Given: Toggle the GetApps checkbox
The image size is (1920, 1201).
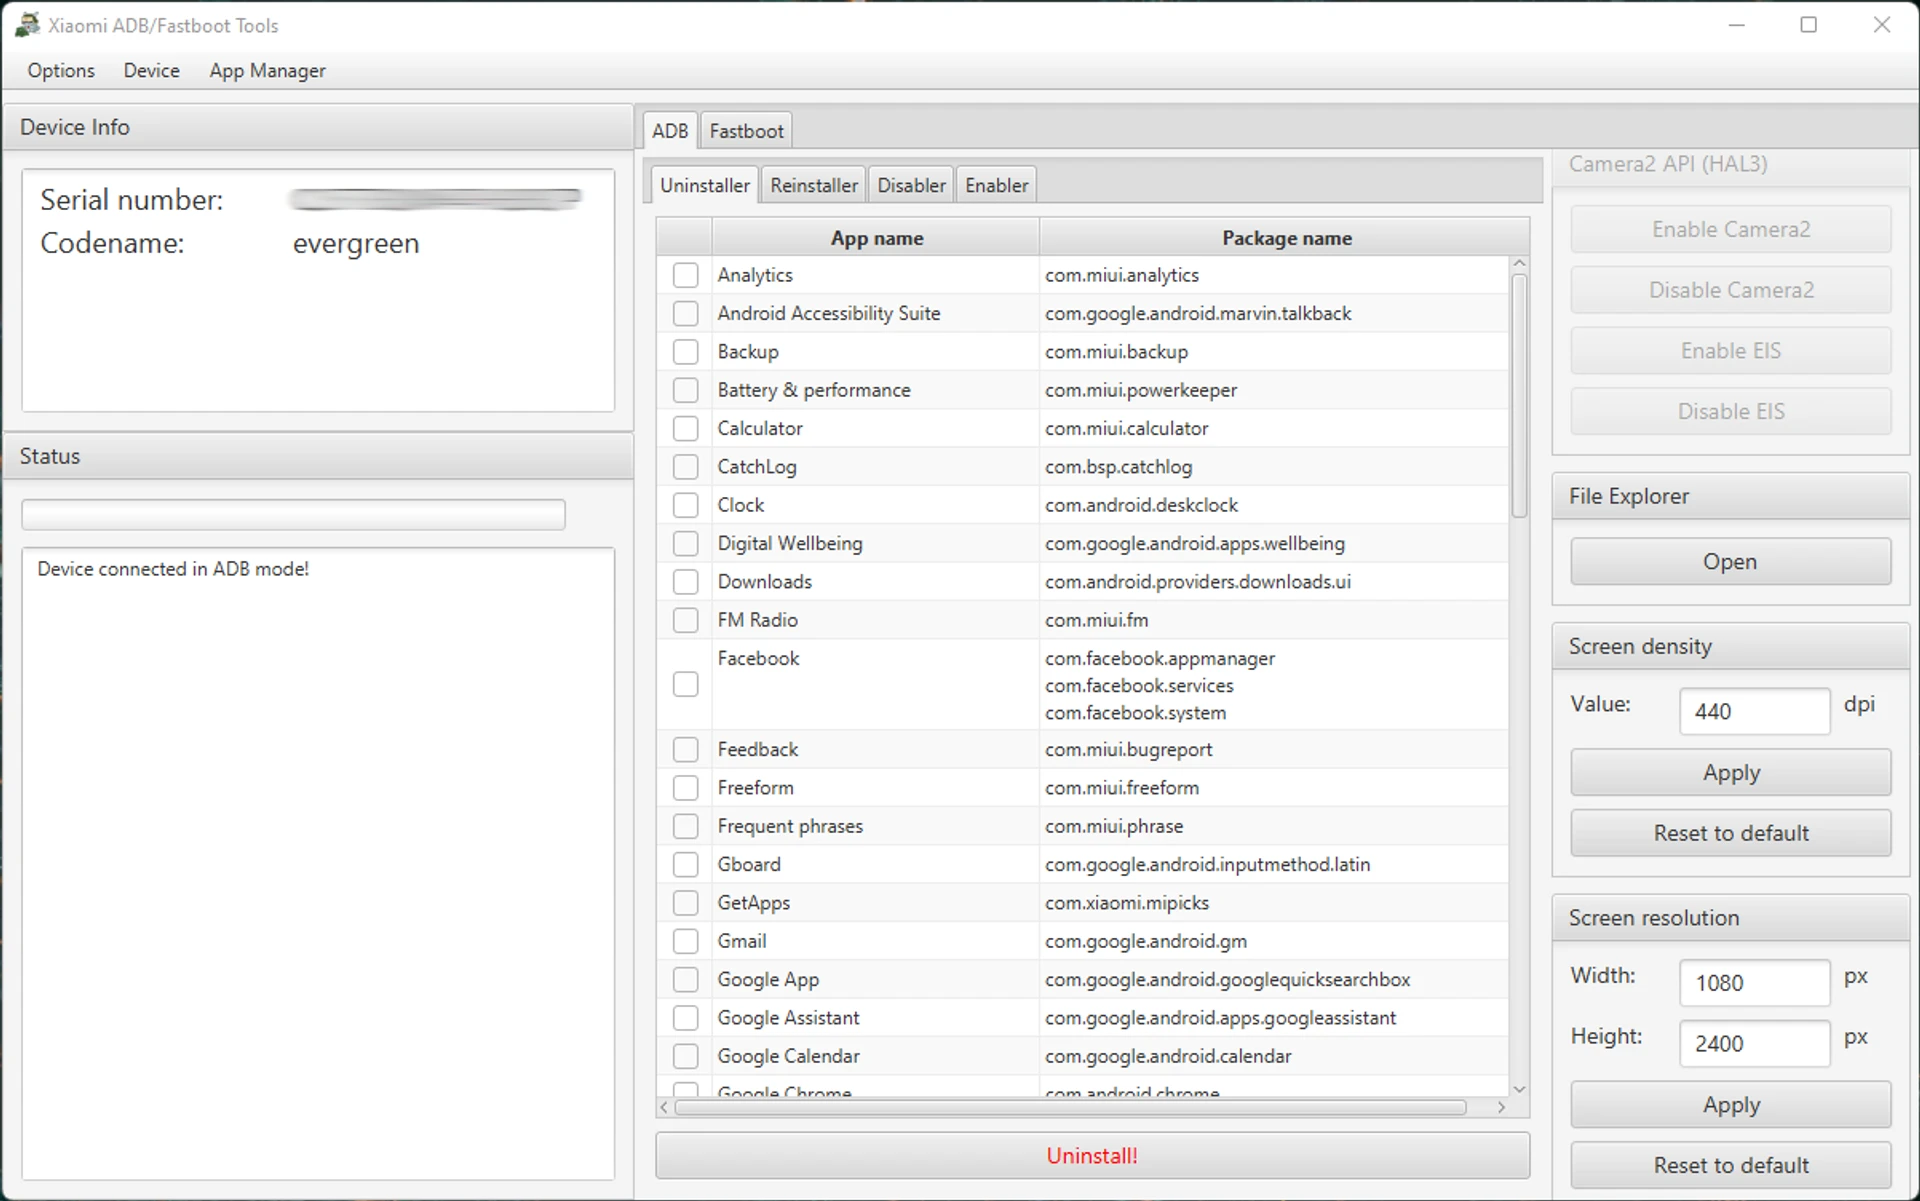Looking at the screenshot, I should pyautogui.click(x=685, y=903).
